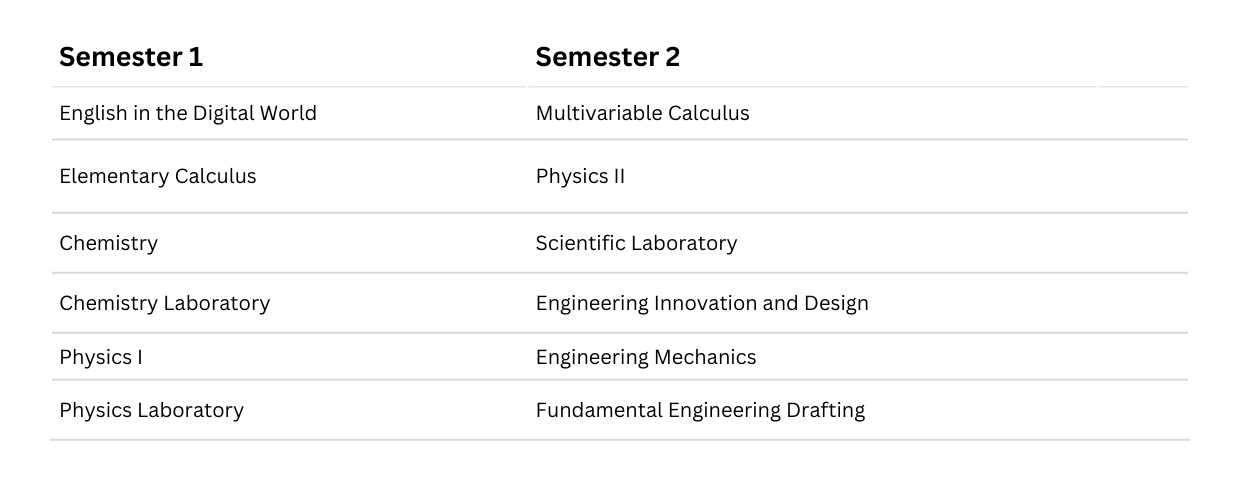Click the Engineering Mechanics cell
1240x500 pixels.
(647, 357)
